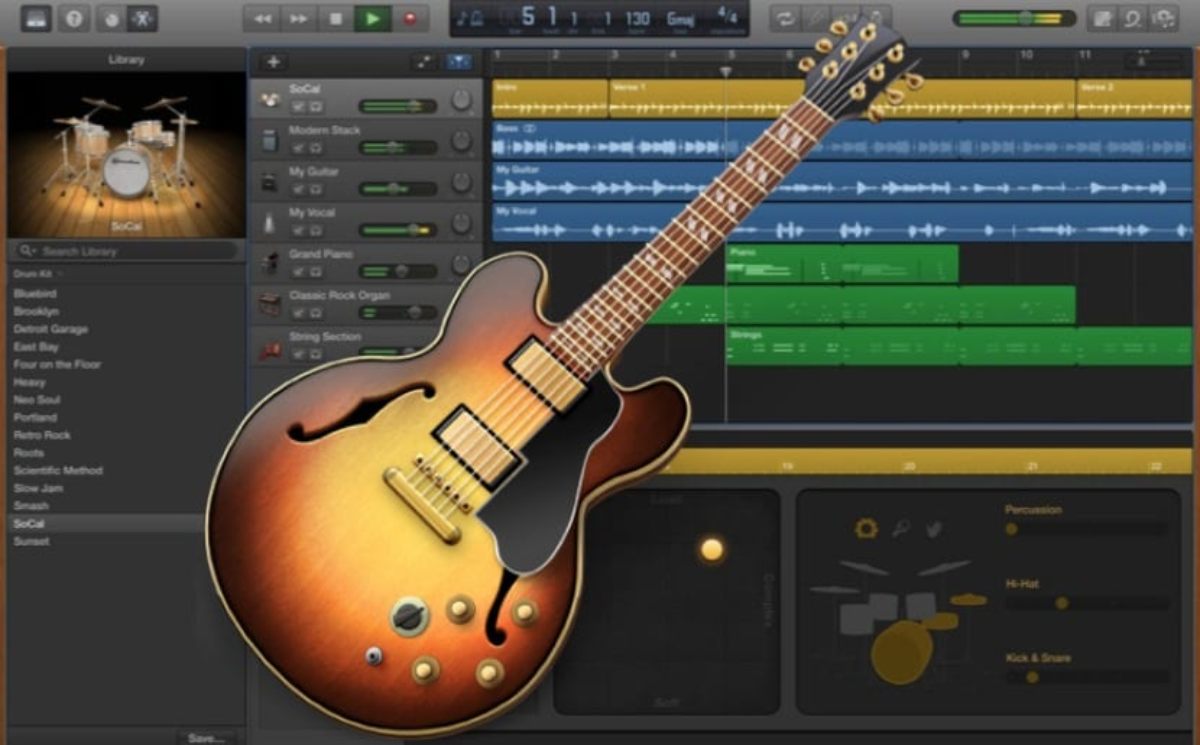Solo the My Guitar track
Image resolution: width=1200 pixels, height=745 pixels.
(315, 189)
